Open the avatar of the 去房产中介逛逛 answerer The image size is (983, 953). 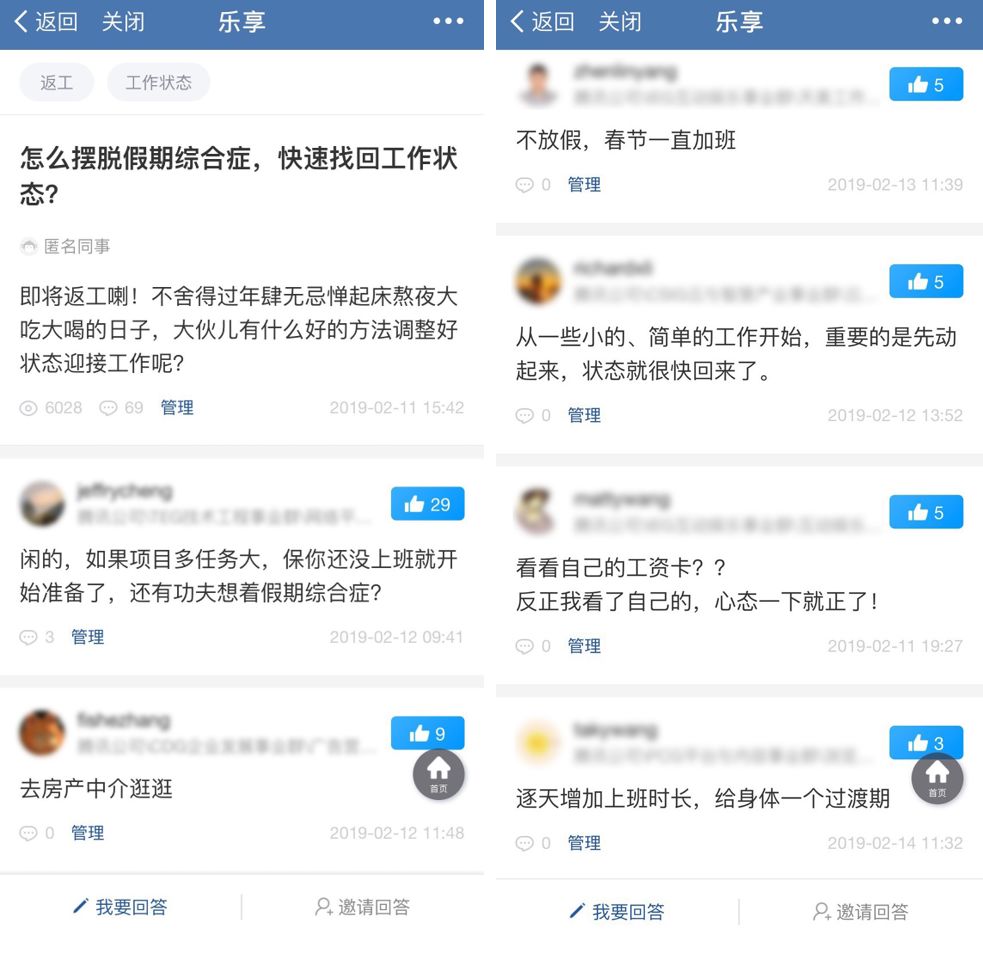[x=42, y=733]
